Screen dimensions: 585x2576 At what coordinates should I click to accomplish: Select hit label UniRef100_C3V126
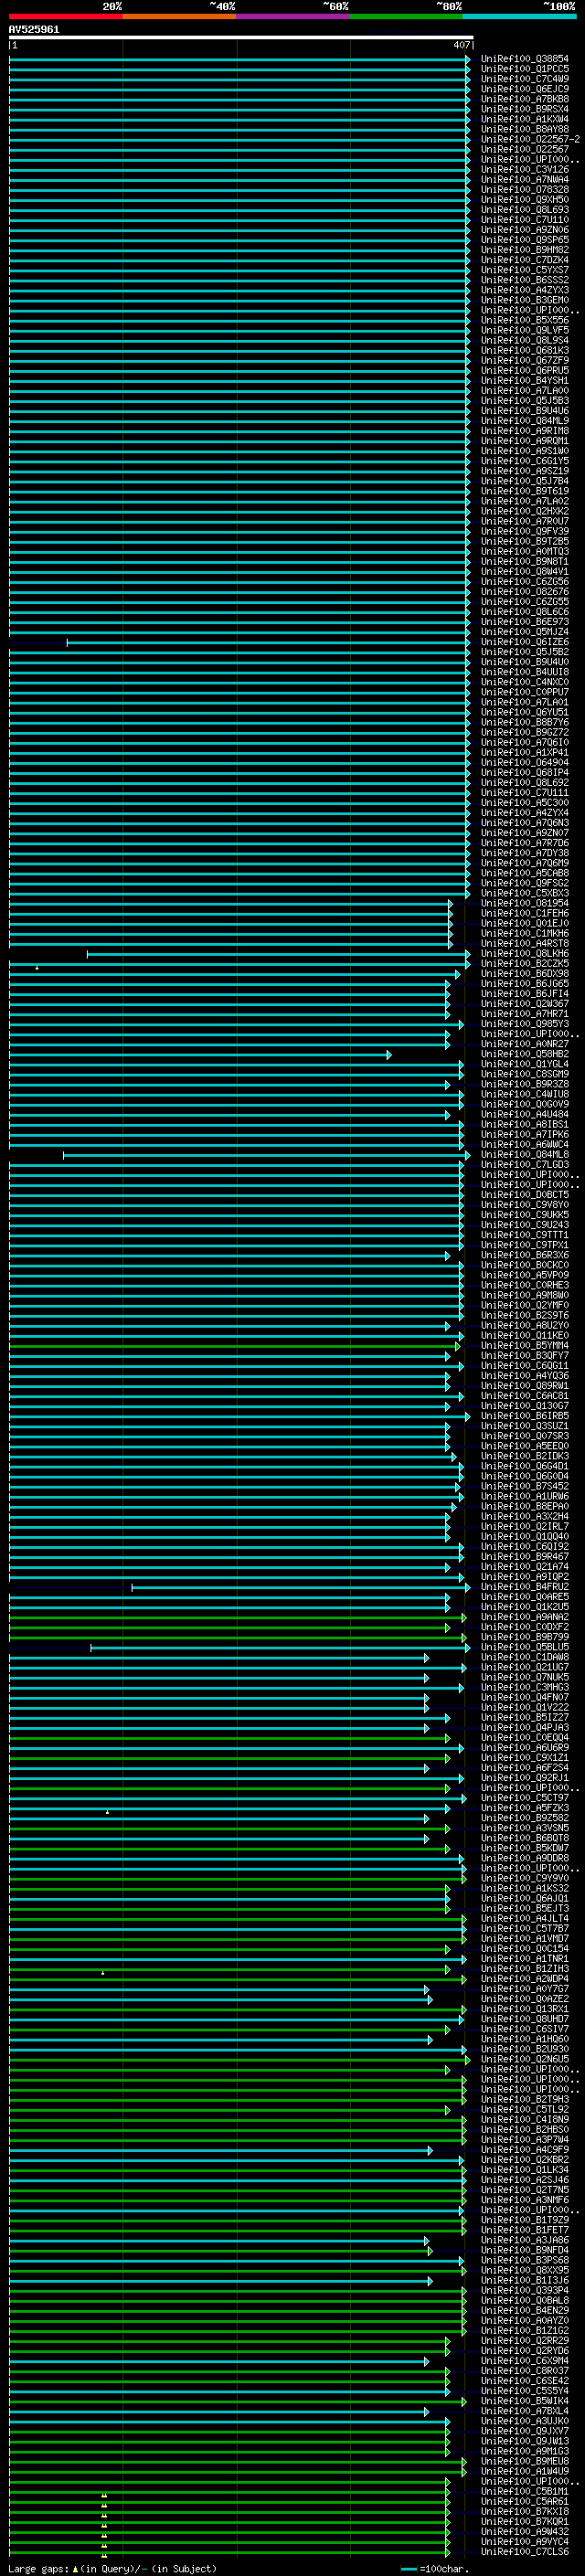[x=524, y=170]
